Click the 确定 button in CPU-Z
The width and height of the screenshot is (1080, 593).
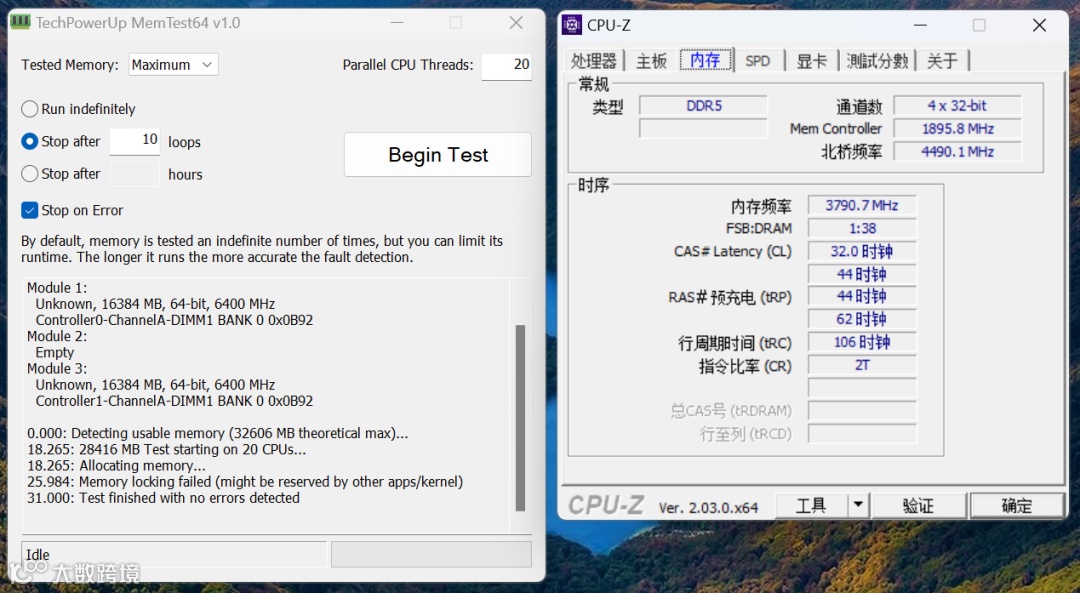(1017, 506)
